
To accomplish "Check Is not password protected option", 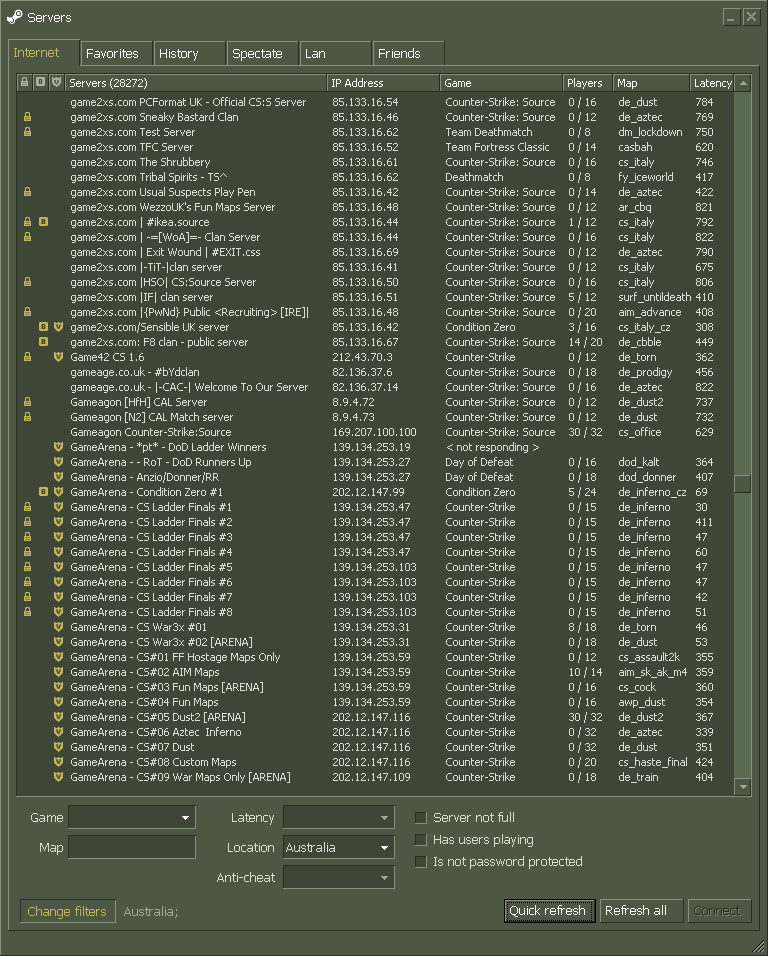I will pos(421,861).
